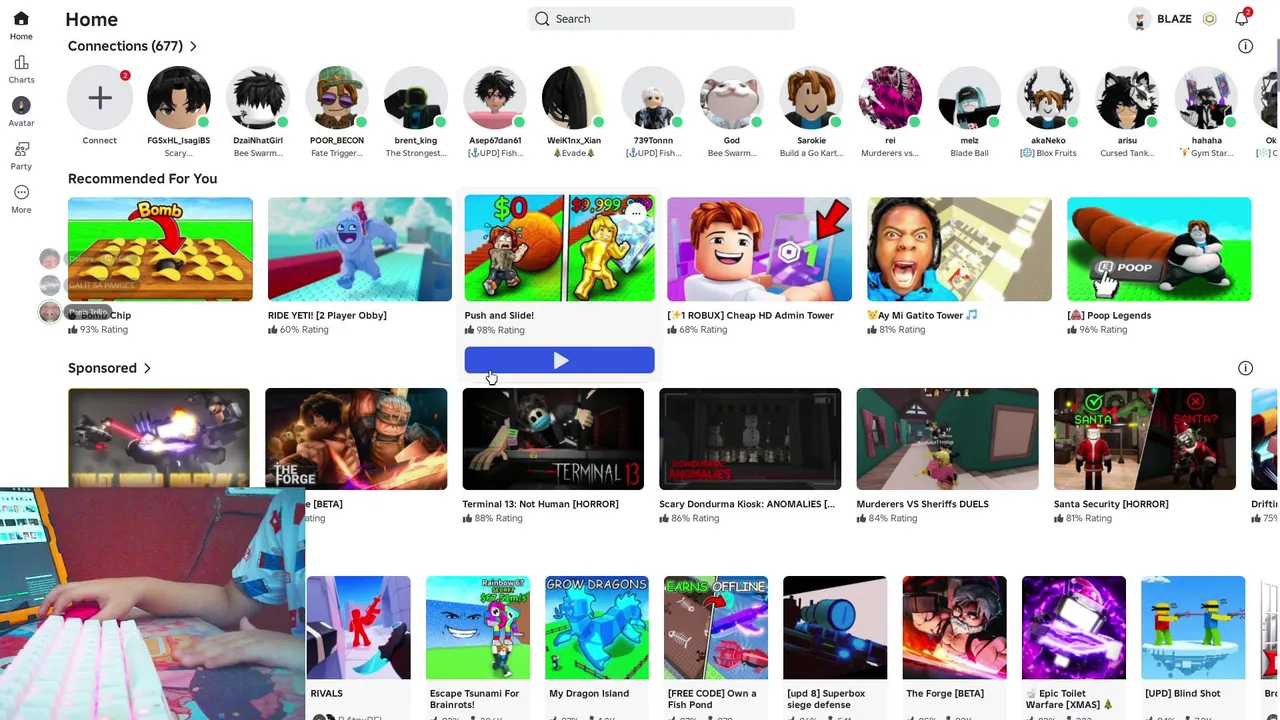This screenshot has height=720, width=1280.
Task: Open My Dragon Island thumbnail
Action: pyautogui.click(x=597, y=628)
